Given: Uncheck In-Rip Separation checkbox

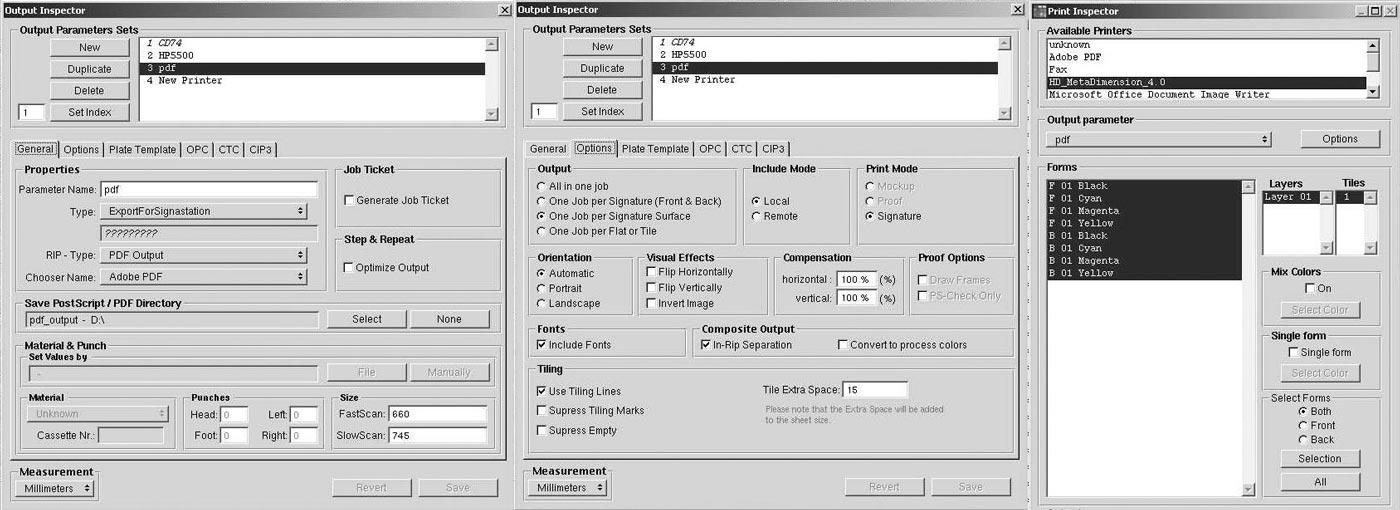Looking at the screenshot, I should point(706,345).
